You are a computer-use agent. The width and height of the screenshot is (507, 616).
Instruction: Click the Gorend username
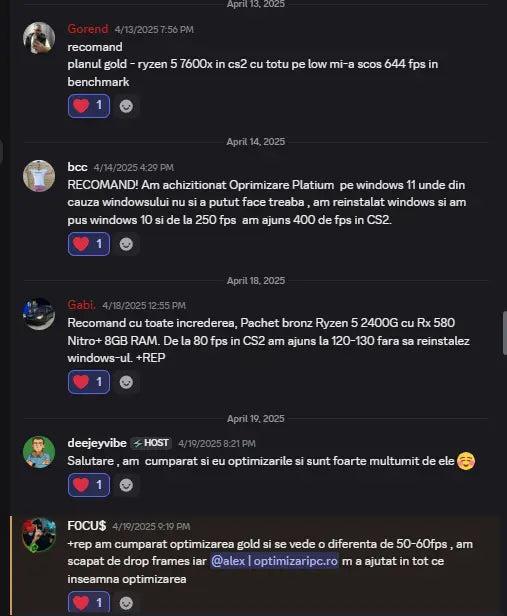(88, 29)
